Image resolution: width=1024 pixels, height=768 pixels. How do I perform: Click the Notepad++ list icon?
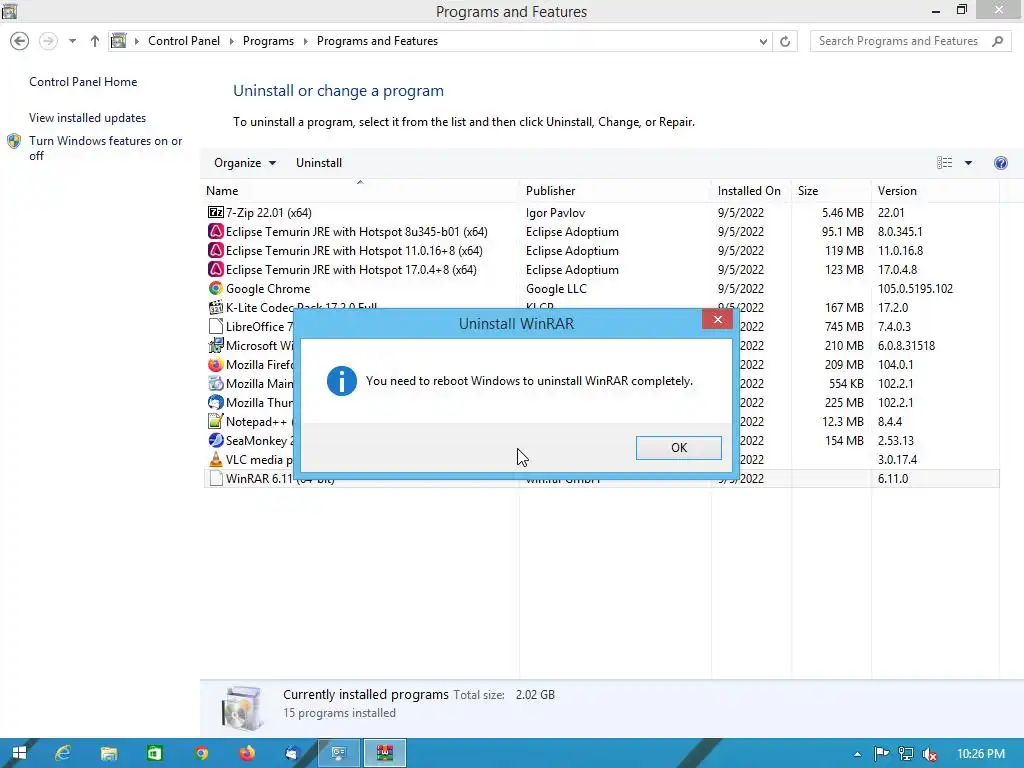point(216,421)
